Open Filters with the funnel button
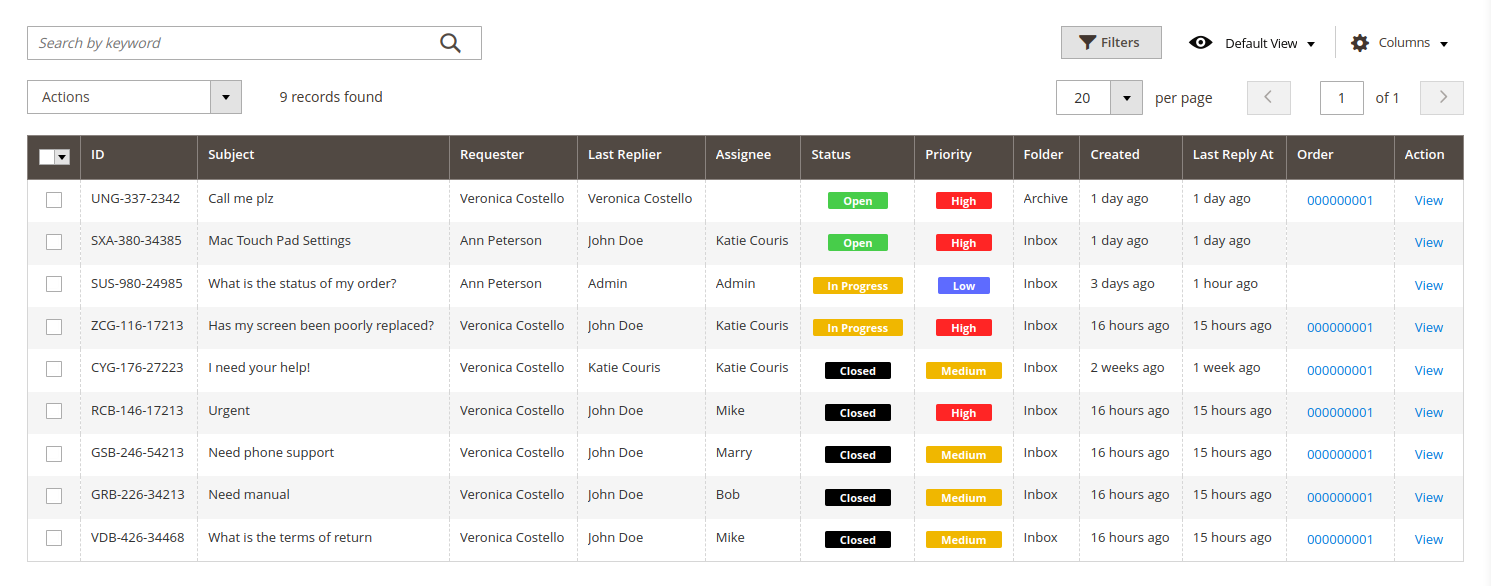This screenshot has height=586, width=1491. pyautogui.click(x=1110, y=43)
